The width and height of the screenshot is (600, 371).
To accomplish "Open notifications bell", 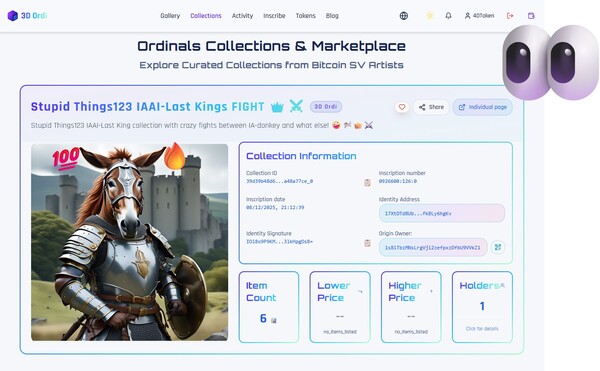I will [448, 16].
